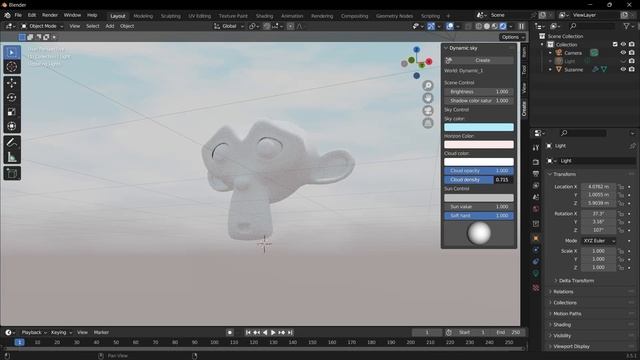Click the pan view hand icon
The width and height of the screenshot is (640, 360).
pos(428,98)
